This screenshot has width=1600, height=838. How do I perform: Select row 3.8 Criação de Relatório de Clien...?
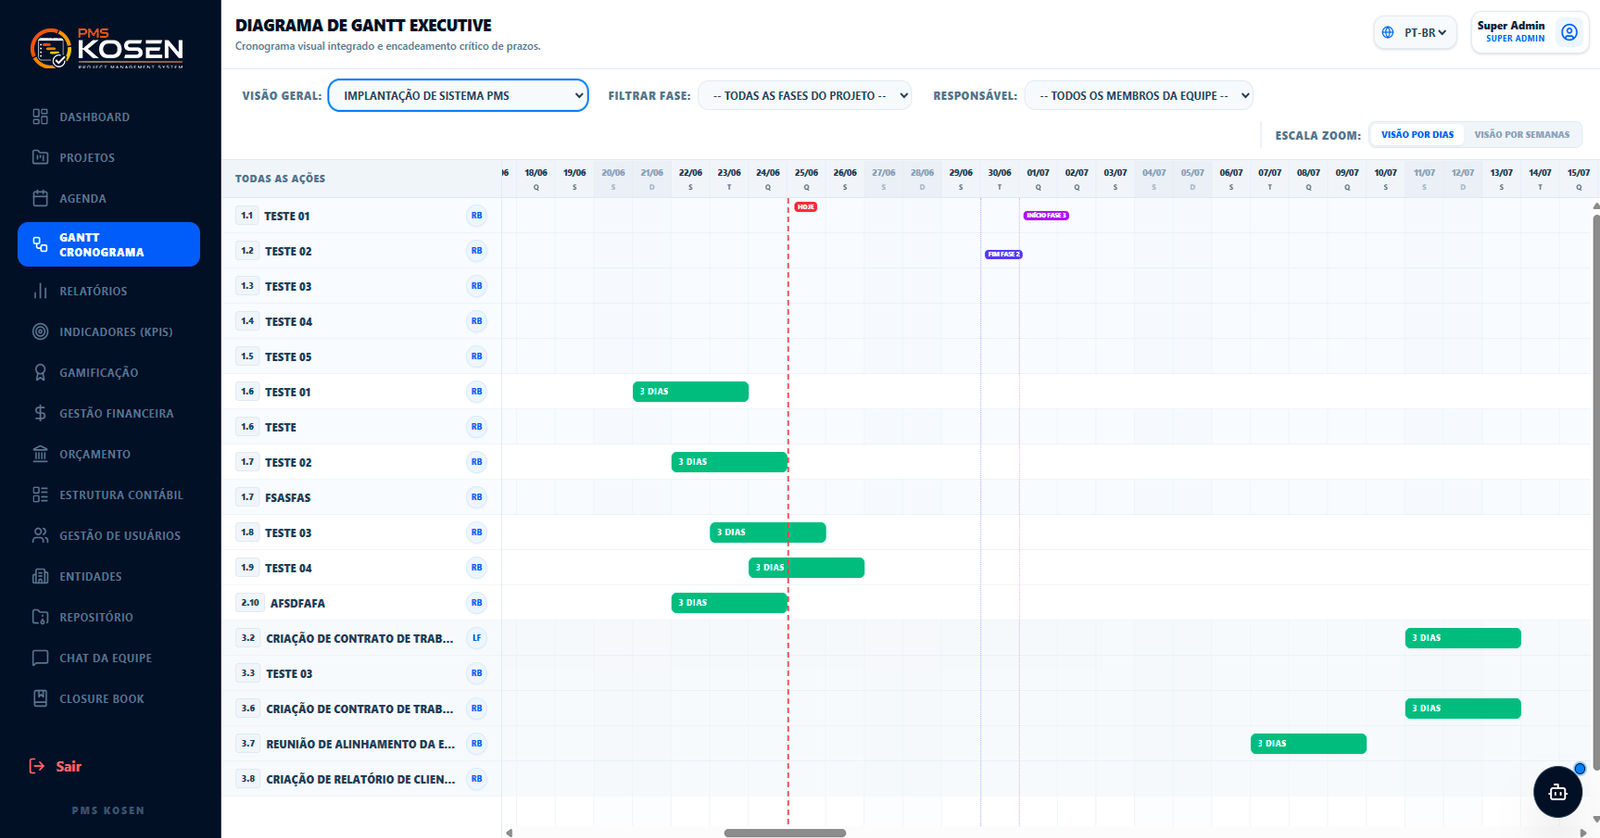click(x=361, y=779)
